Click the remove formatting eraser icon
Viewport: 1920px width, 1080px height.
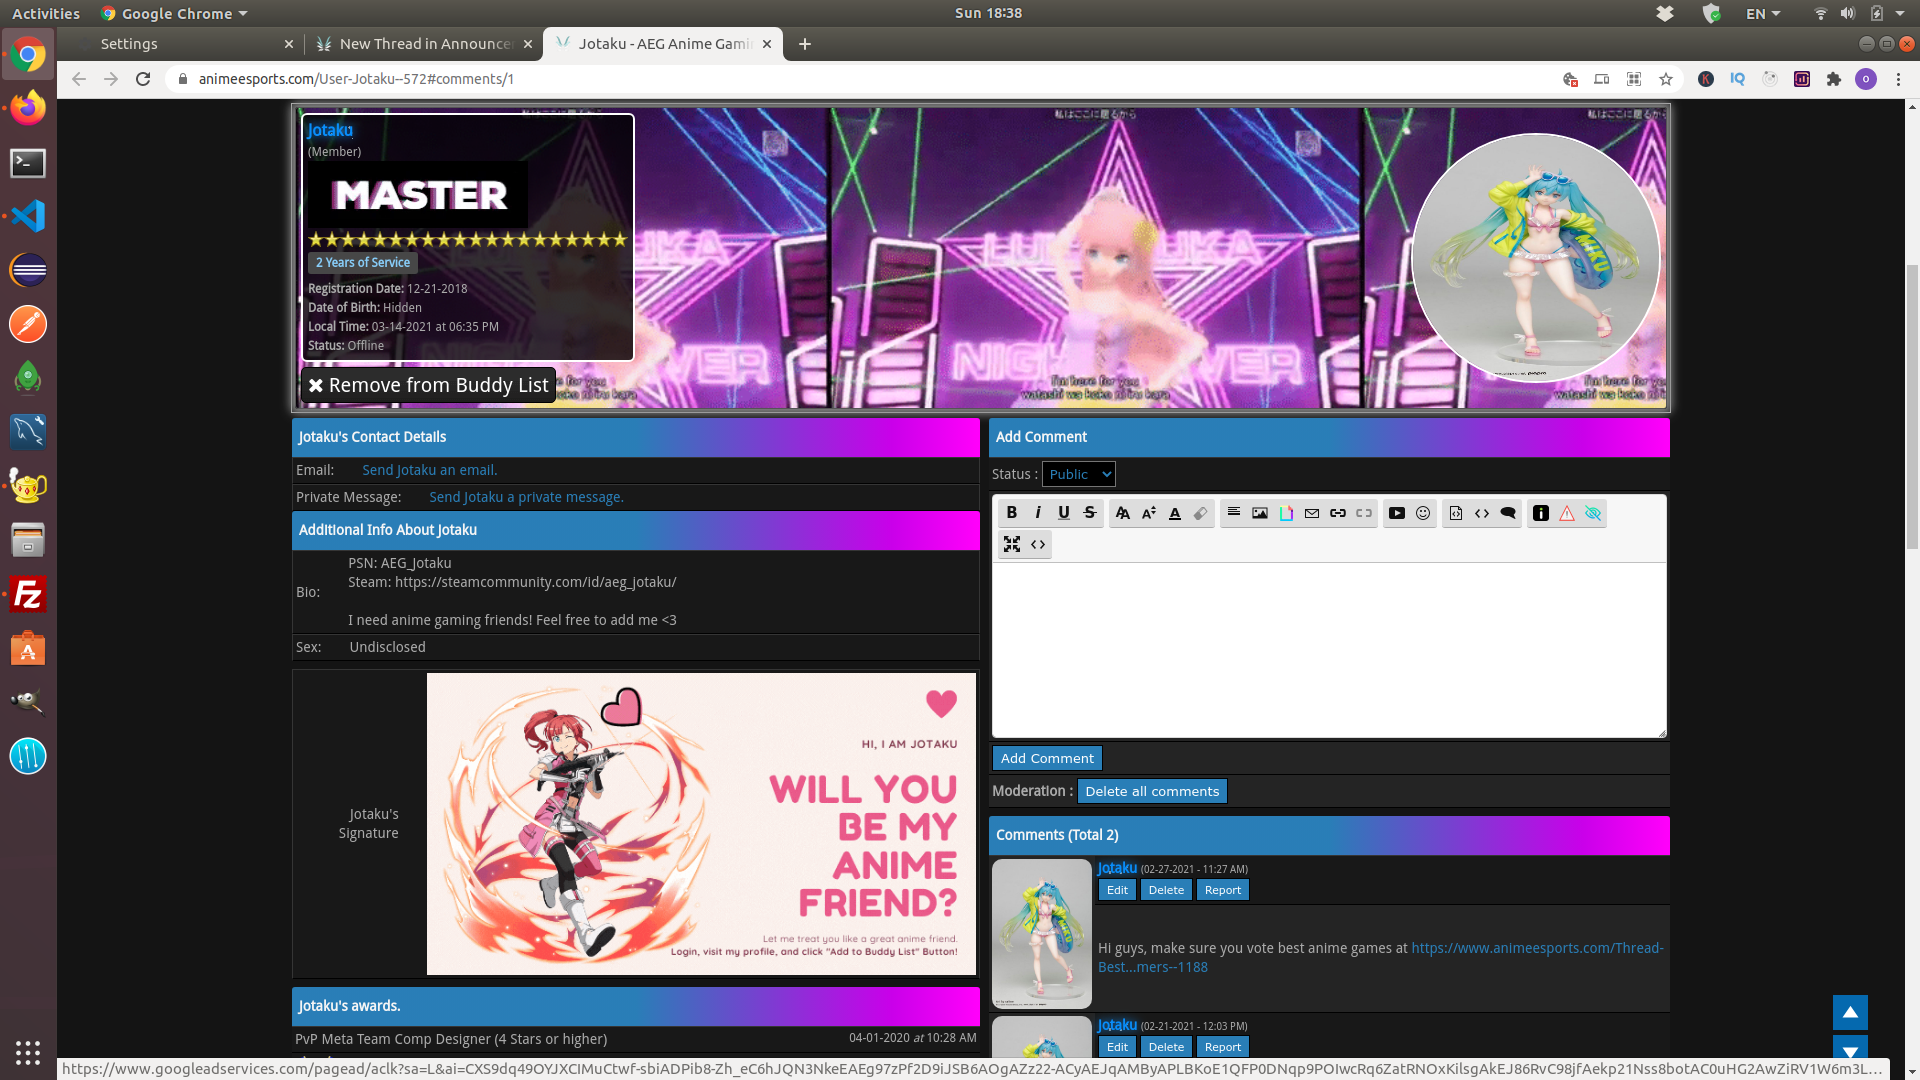coord(1201,513)
